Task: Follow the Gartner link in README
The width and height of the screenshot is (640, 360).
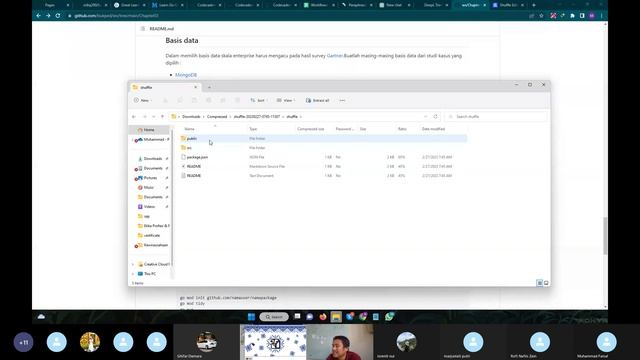Action: [335, 56]
